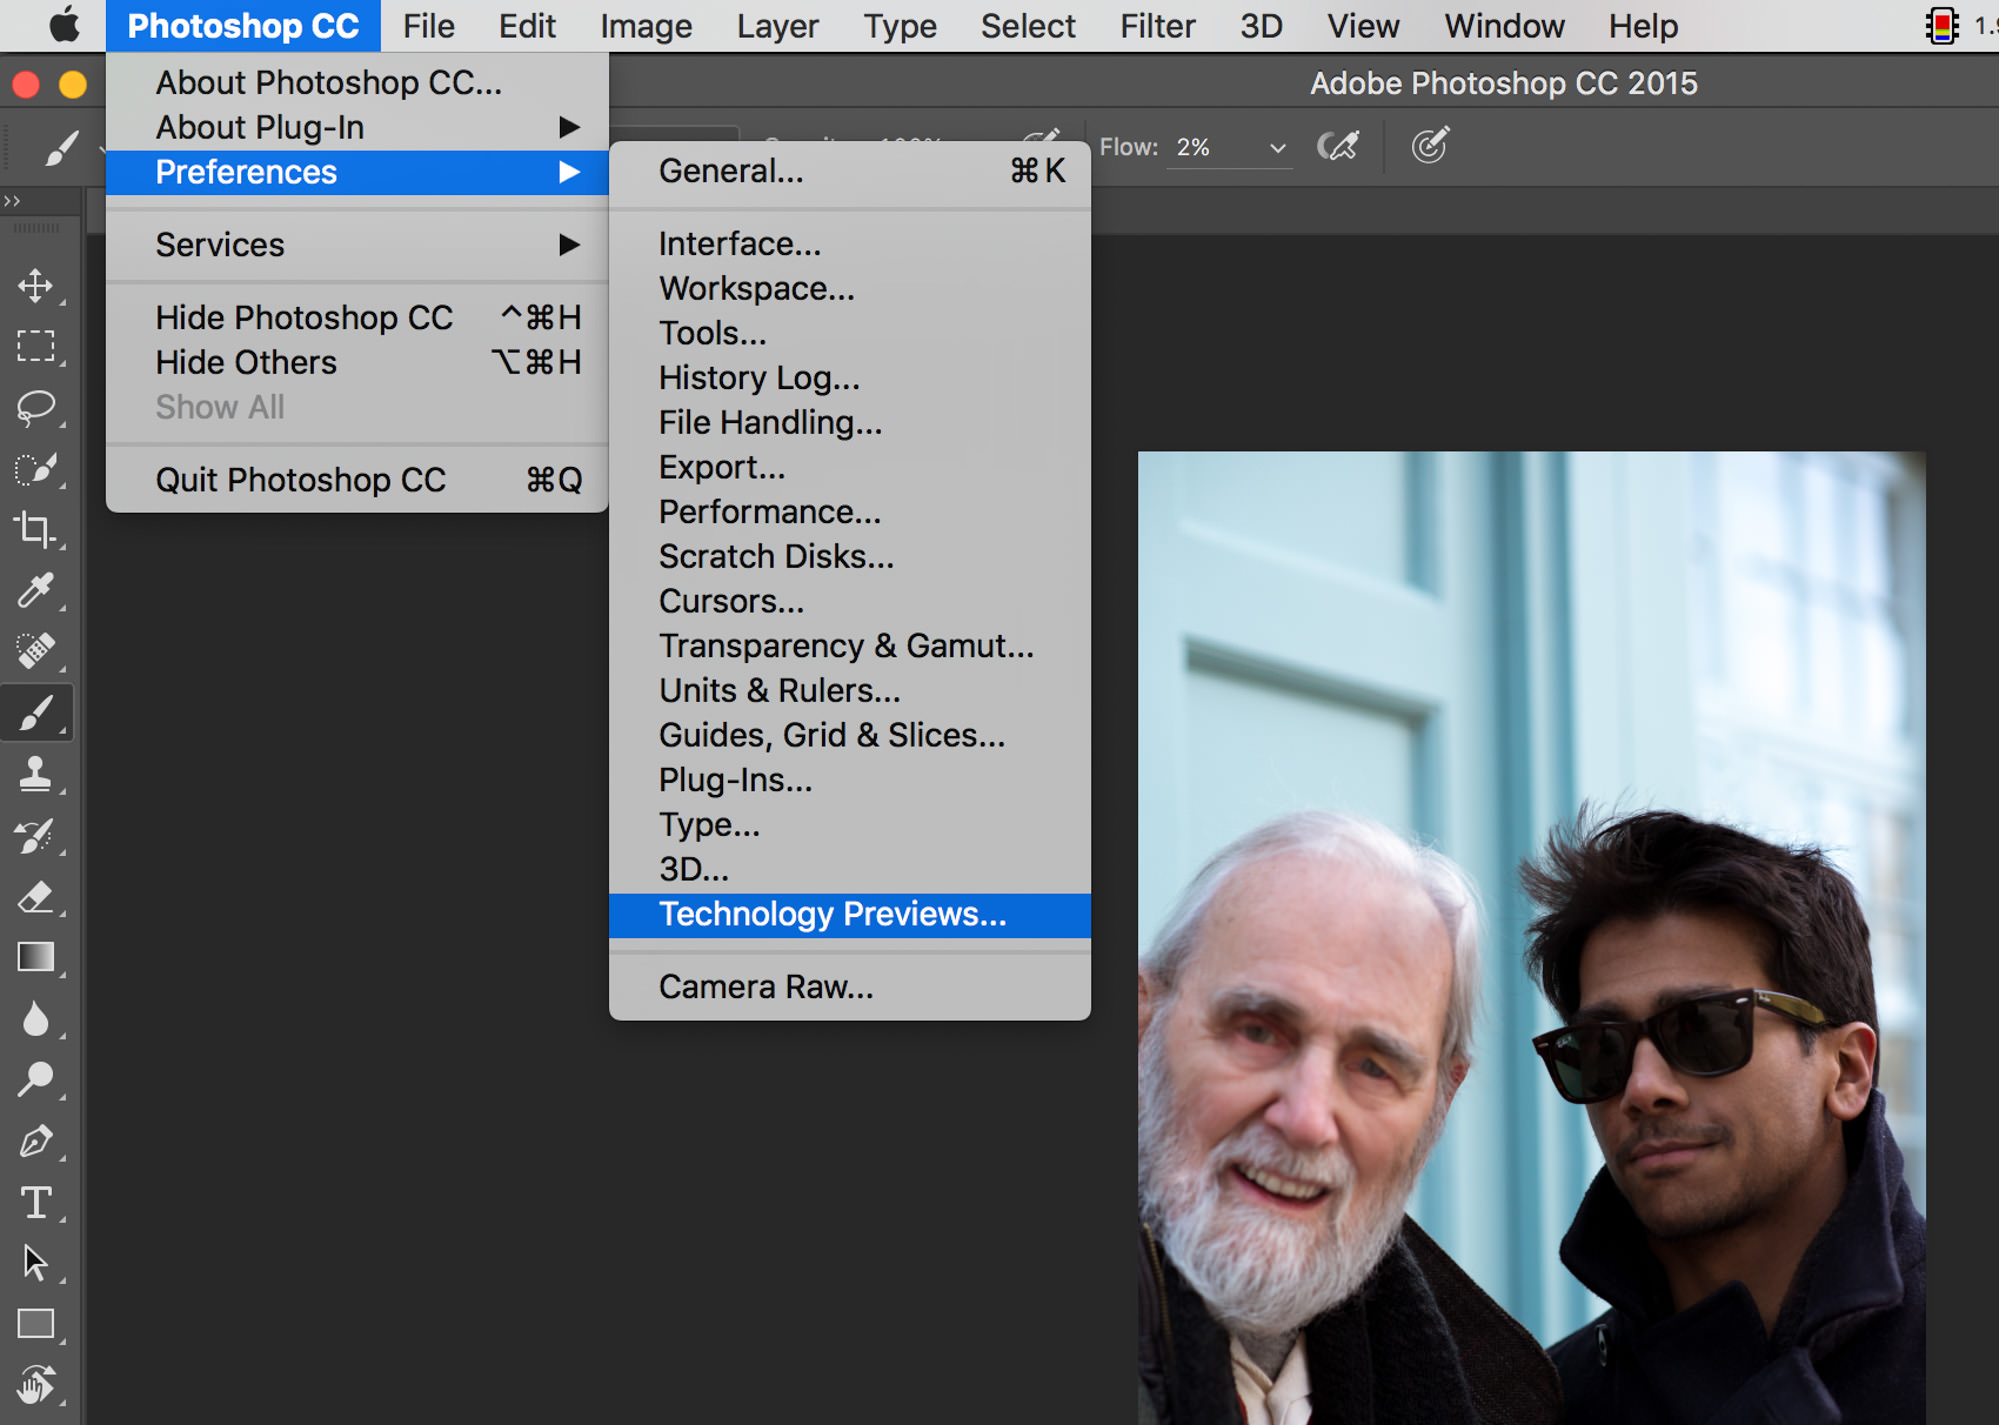Toggle airbrush-style build-up icon
Viewport: 1999px width, 1425px height.
click(1338, 147)
